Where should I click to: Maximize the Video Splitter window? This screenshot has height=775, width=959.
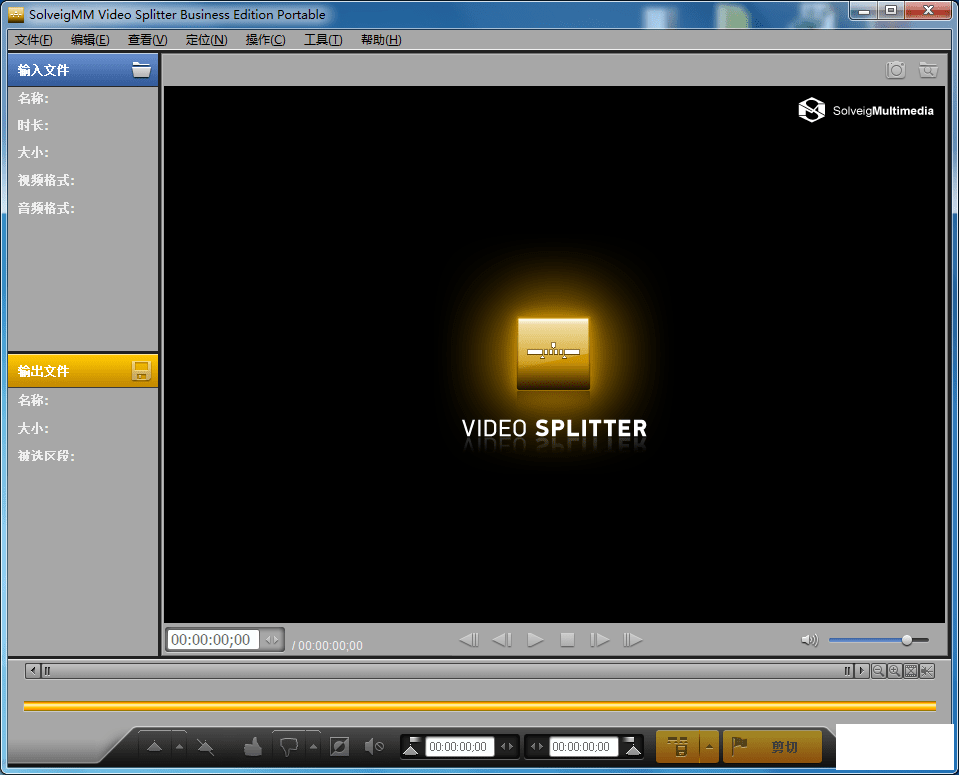click(x=891, y=10)
